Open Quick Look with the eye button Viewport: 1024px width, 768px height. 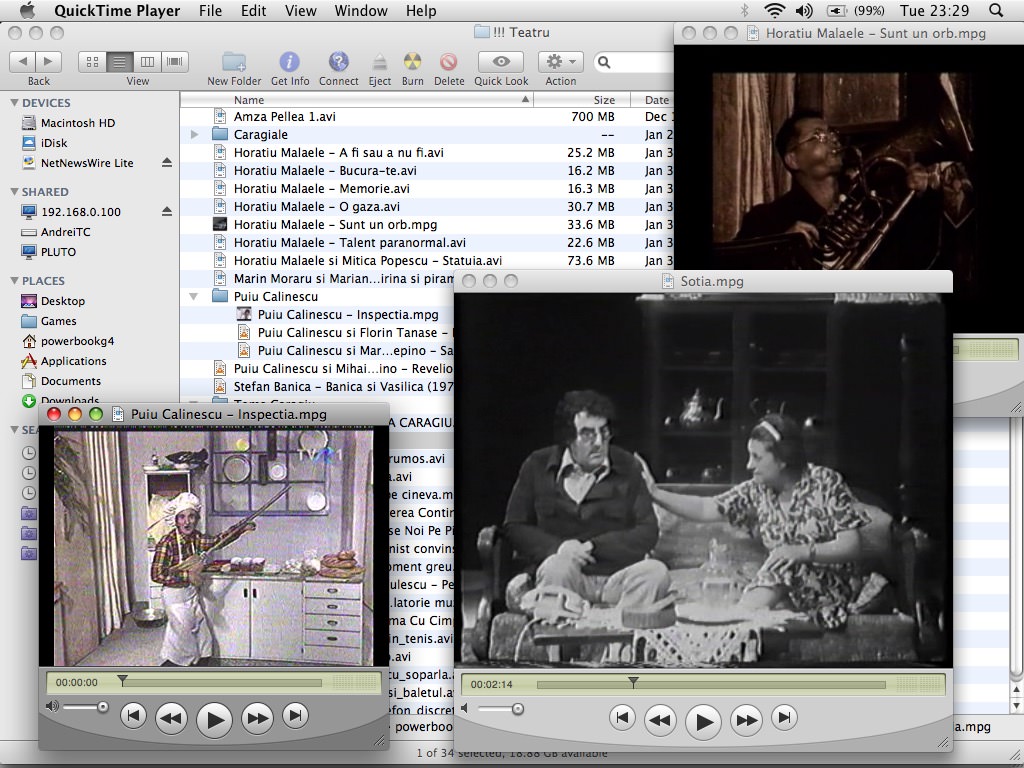pyautogui.click(x=501, y=61)
